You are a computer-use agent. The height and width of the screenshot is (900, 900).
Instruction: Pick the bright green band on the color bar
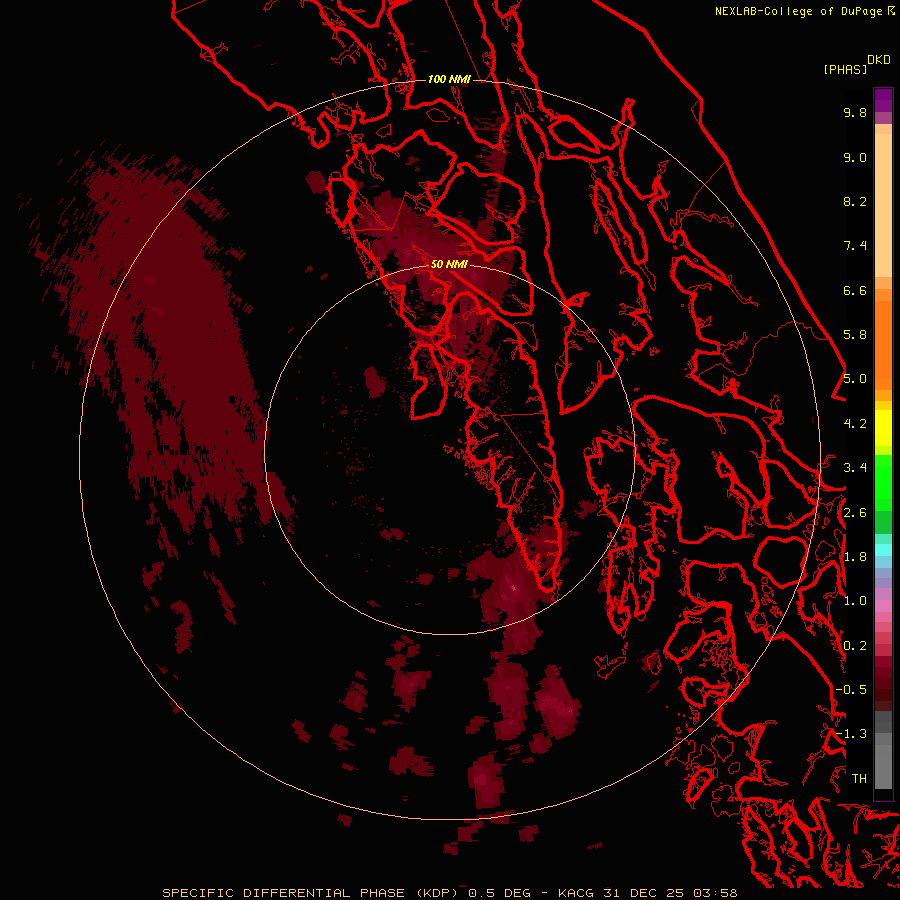point(883,483)
